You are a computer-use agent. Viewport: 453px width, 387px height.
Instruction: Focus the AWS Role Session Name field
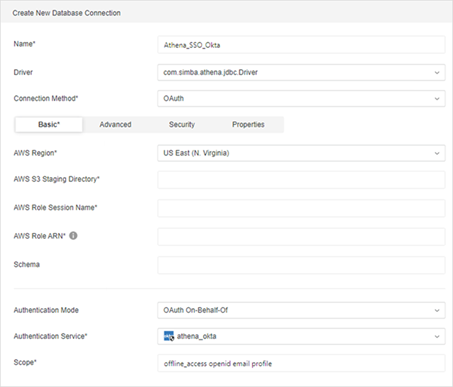click(301, 208)
